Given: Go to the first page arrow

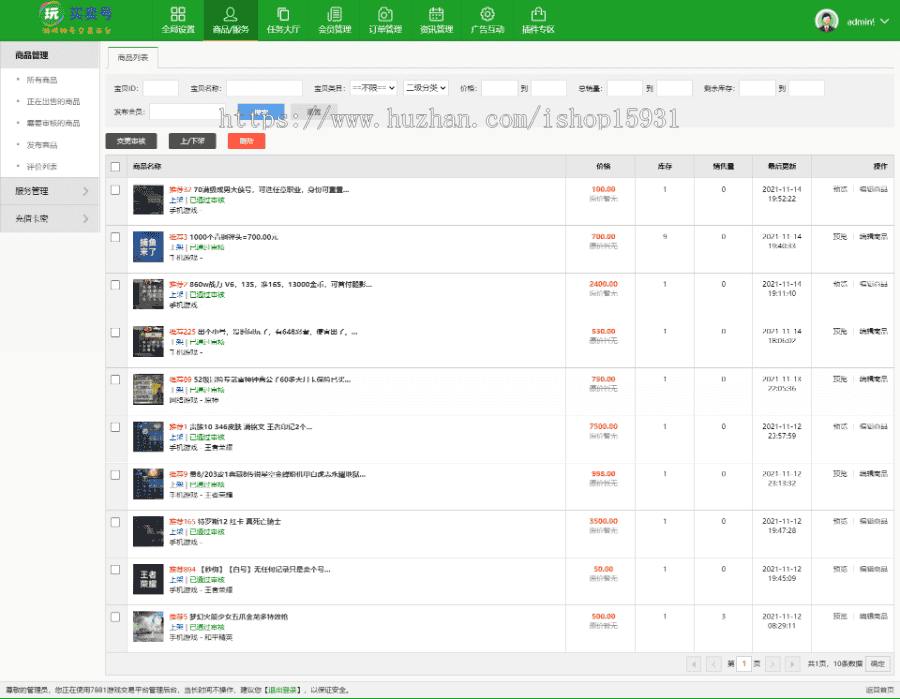Looking at the screenshot, I should (x=693, y=664).
